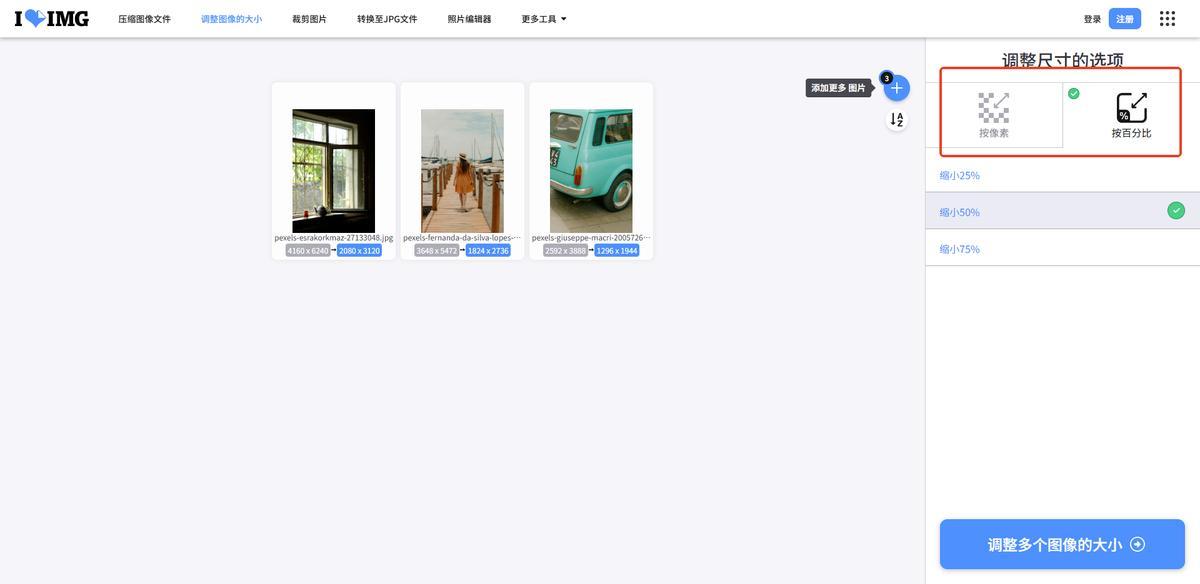Choose the 缩小25% option
This screenshot has width=1200, height=584.
pyautogui.click(x=959, y=175)
